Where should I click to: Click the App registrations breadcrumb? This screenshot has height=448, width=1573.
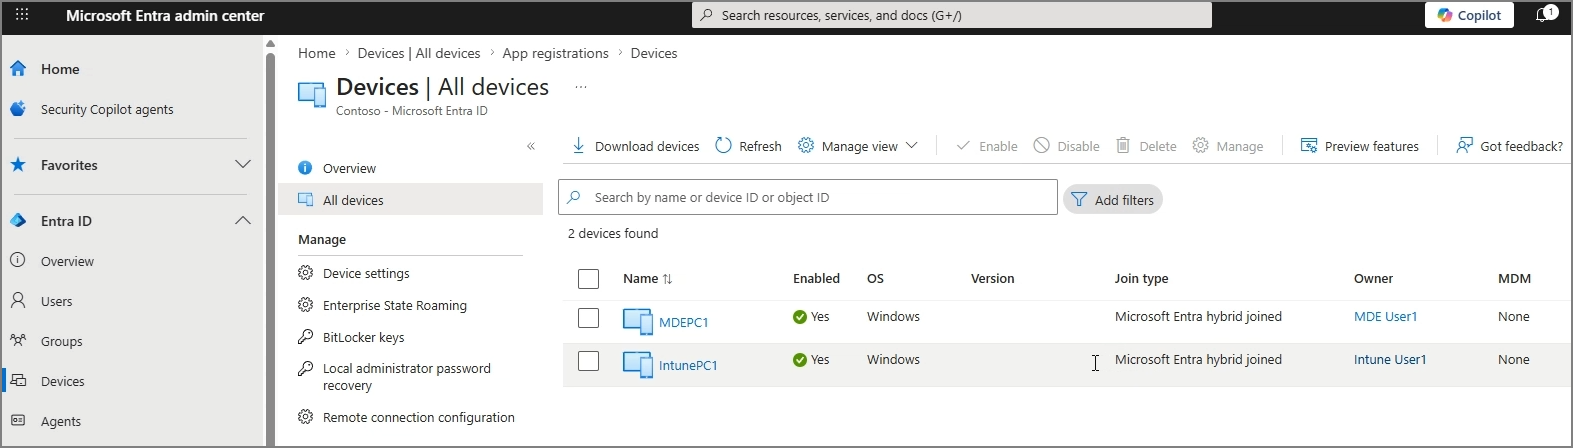tap(555, 53)
